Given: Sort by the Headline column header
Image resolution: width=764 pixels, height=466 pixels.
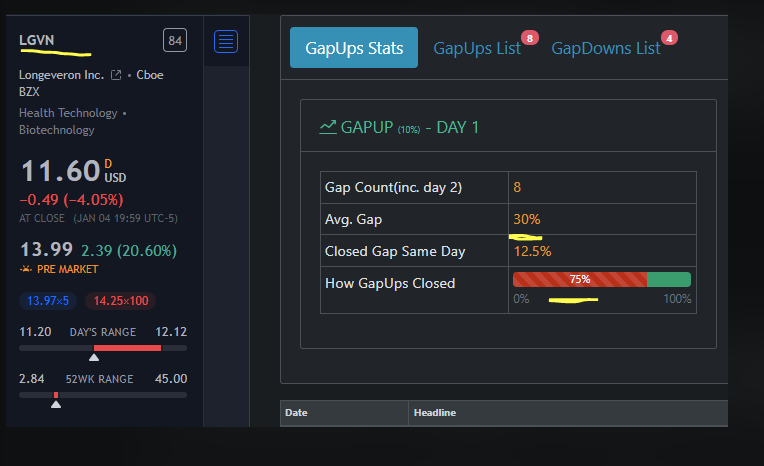Looking at the screenshot, I should pos(568,413).
